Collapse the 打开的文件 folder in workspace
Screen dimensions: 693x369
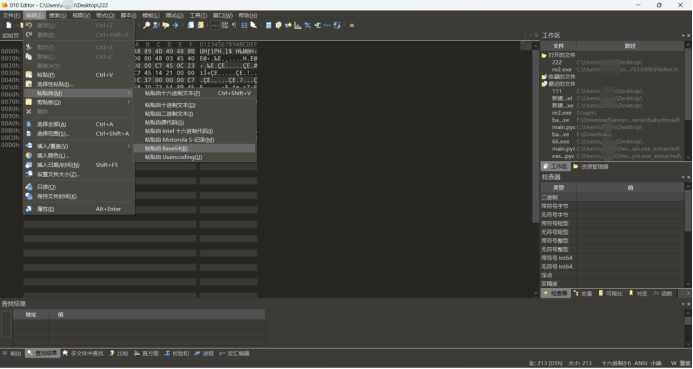point(544,55)
